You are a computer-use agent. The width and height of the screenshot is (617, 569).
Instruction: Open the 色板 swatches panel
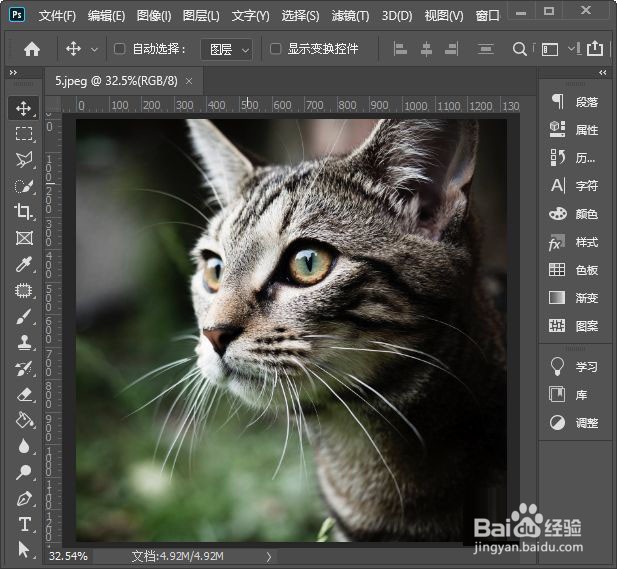coord(574,270)
